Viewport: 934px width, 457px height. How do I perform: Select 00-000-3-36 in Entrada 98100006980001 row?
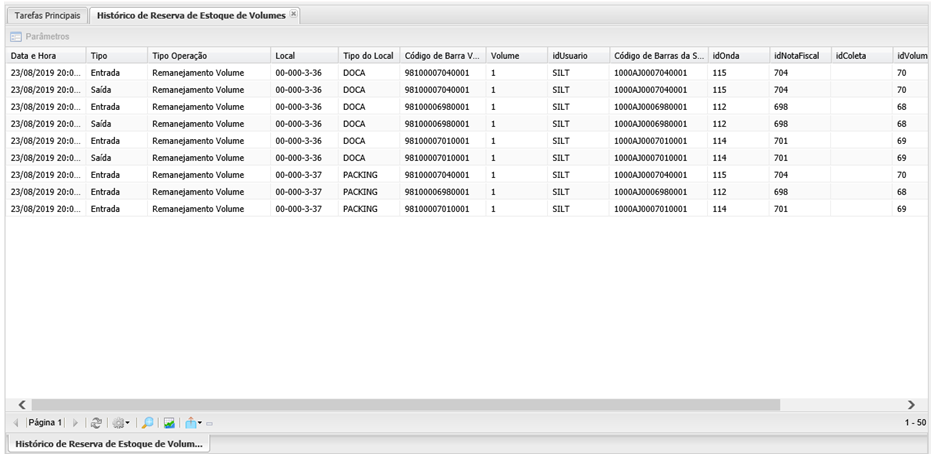click(x=298, y=107)
